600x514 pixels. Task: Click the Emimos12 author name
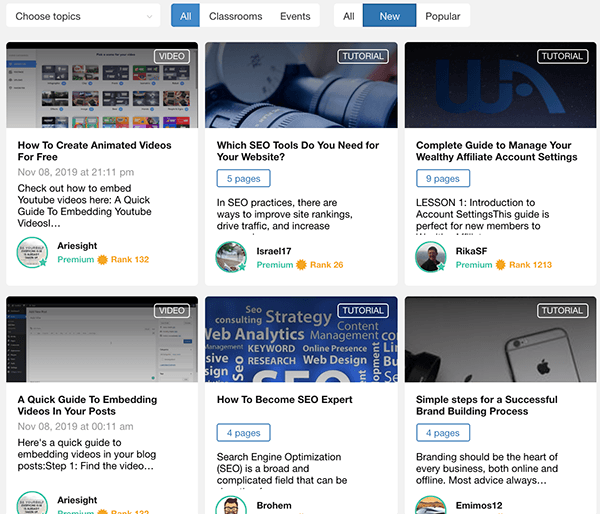point(479,505)
